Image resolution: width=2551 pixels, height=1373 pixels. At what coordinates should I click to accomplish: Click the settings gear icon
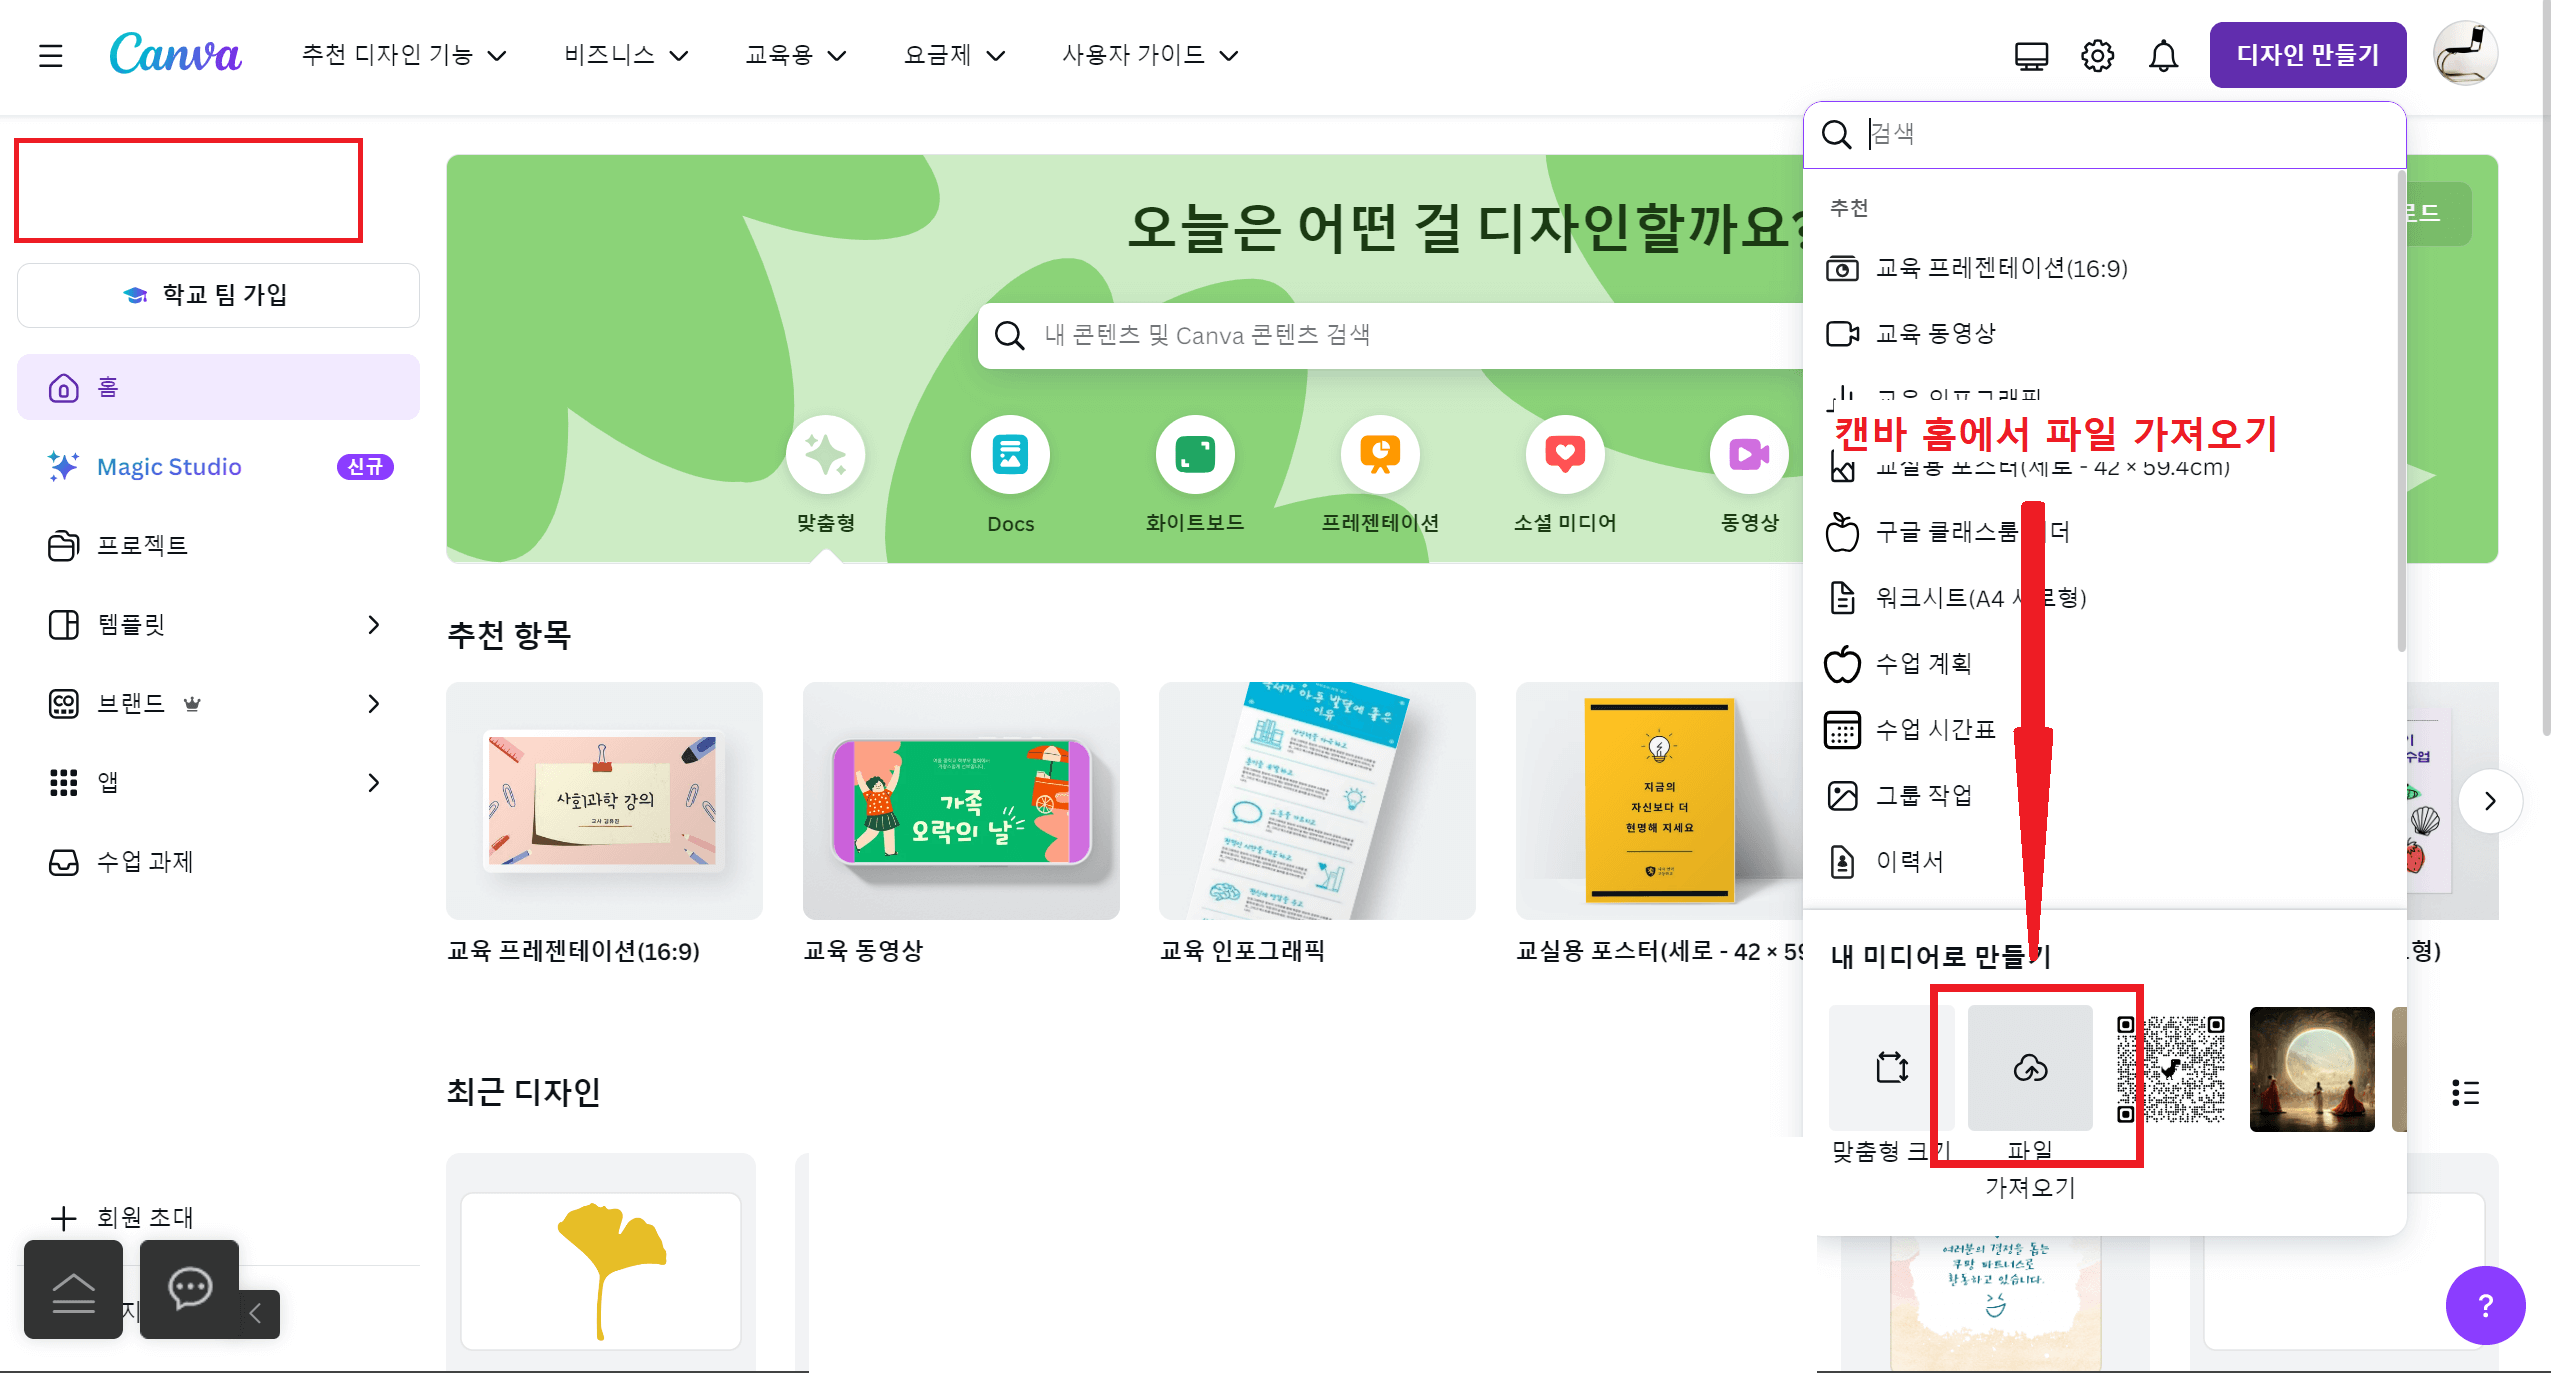[2097, 55]
